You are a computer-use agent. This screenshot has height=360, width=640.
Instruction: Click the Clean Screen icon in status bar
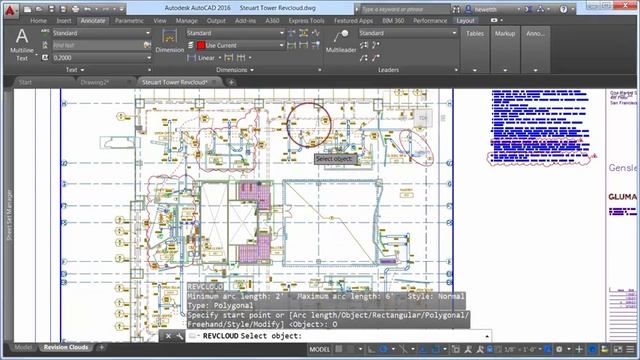pos(618,349)
